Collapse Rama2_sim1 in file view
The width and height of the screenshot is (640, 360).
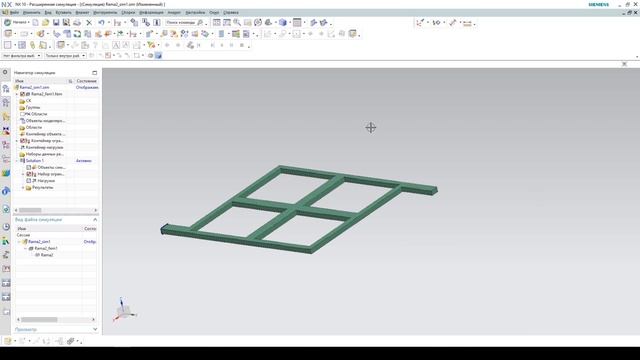point(19,242)
